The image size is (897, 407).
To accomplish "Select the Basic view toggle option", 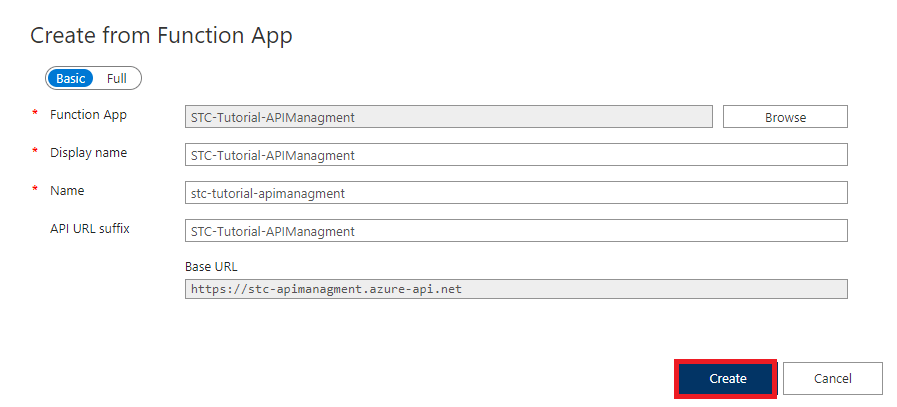I will [x=70, y=78].
